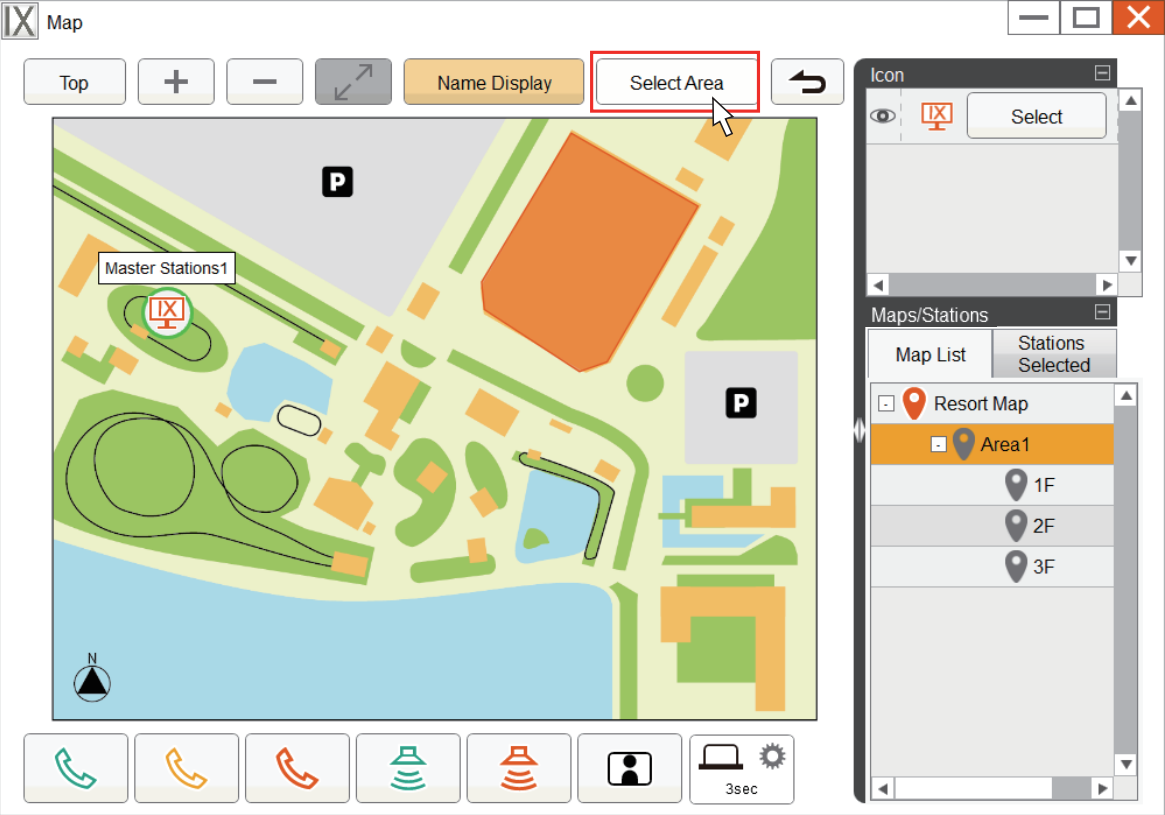Open the 3sec monitor timer settings
The height and width of the screenshot is (815, 1165).
click(x=741, y=768)
